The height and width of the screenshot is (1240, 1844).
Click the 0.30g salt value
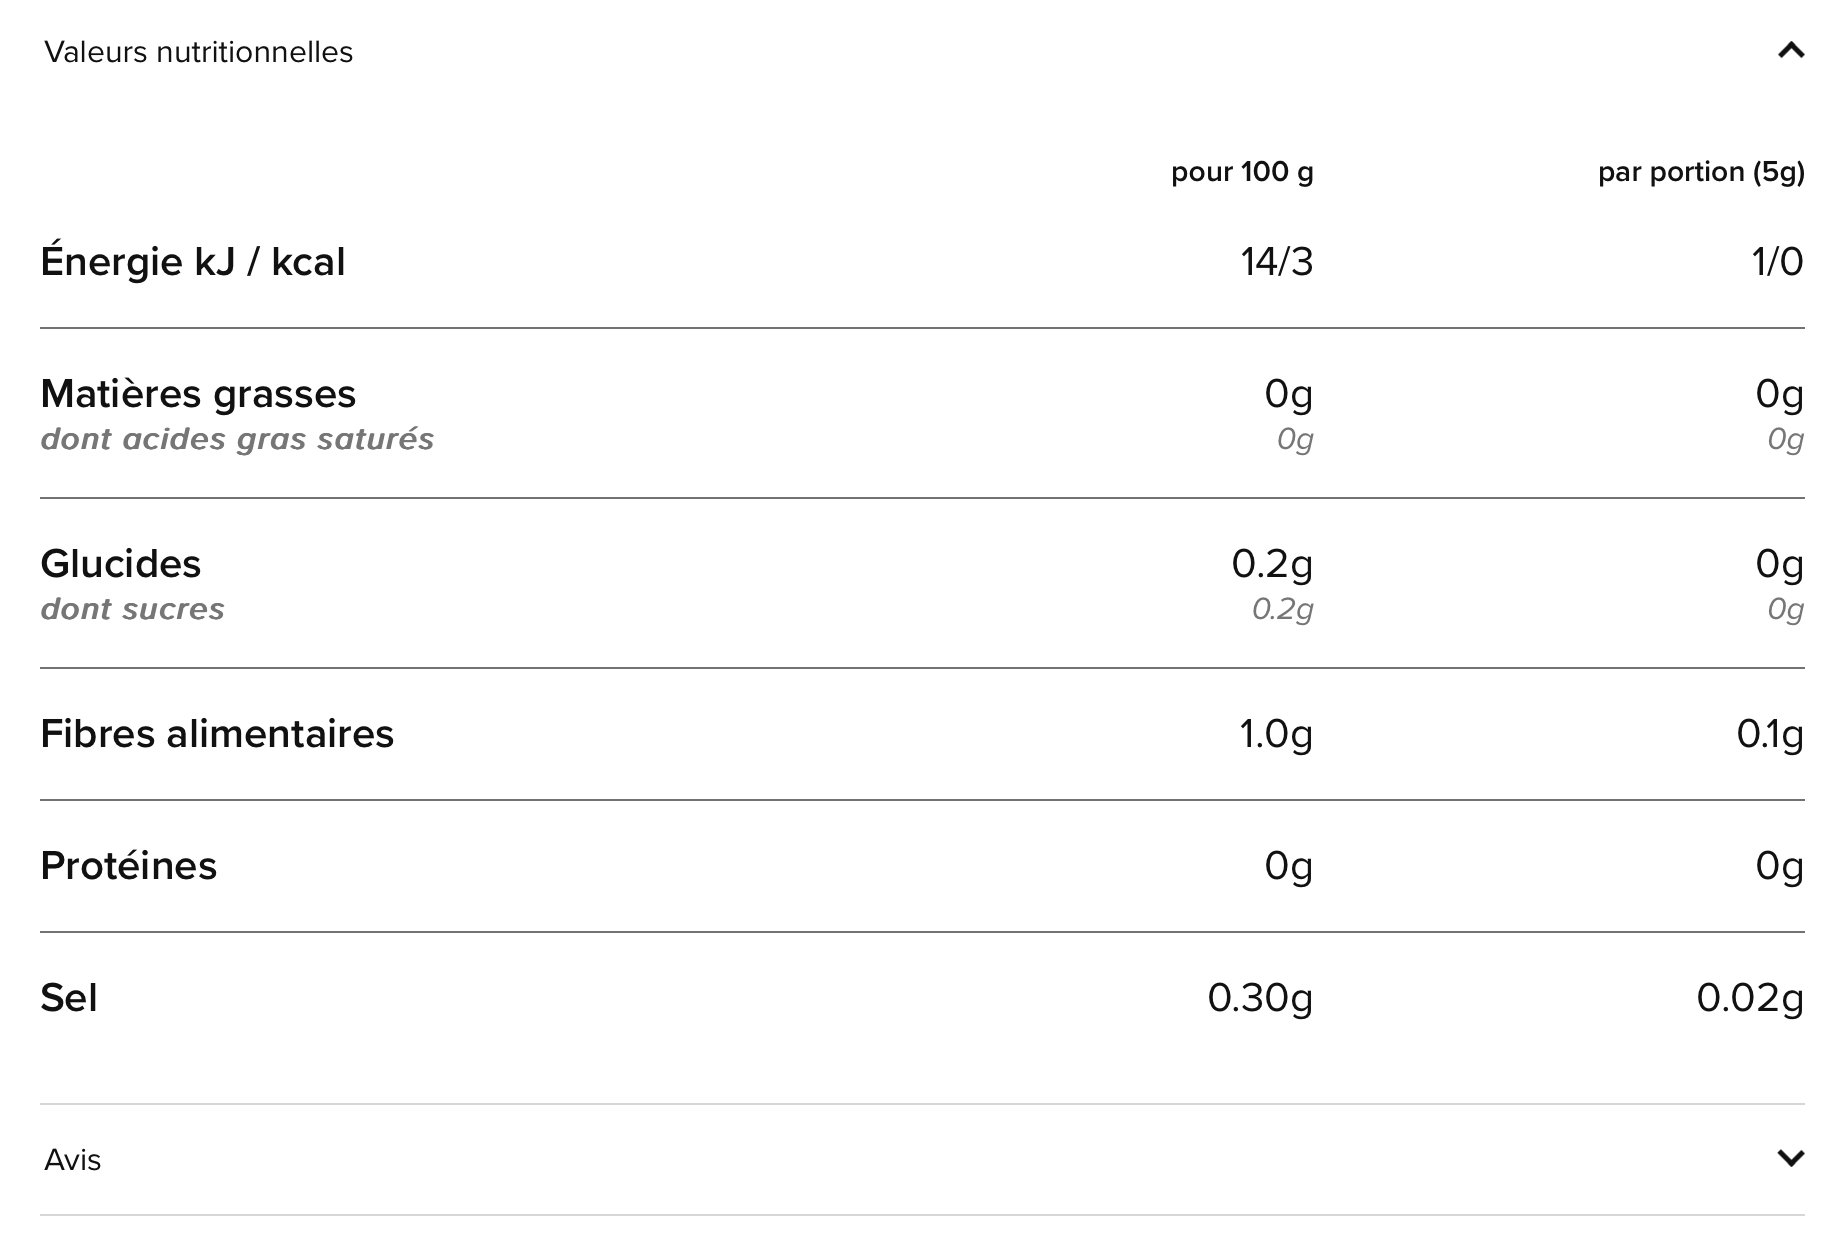(1260, 998)
